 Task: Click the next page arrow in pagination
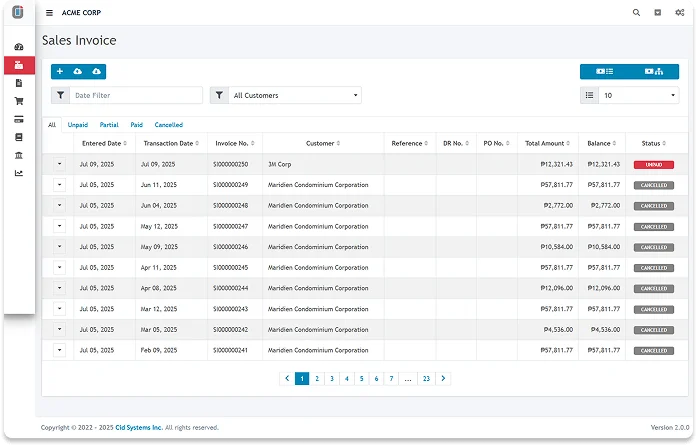443,379
